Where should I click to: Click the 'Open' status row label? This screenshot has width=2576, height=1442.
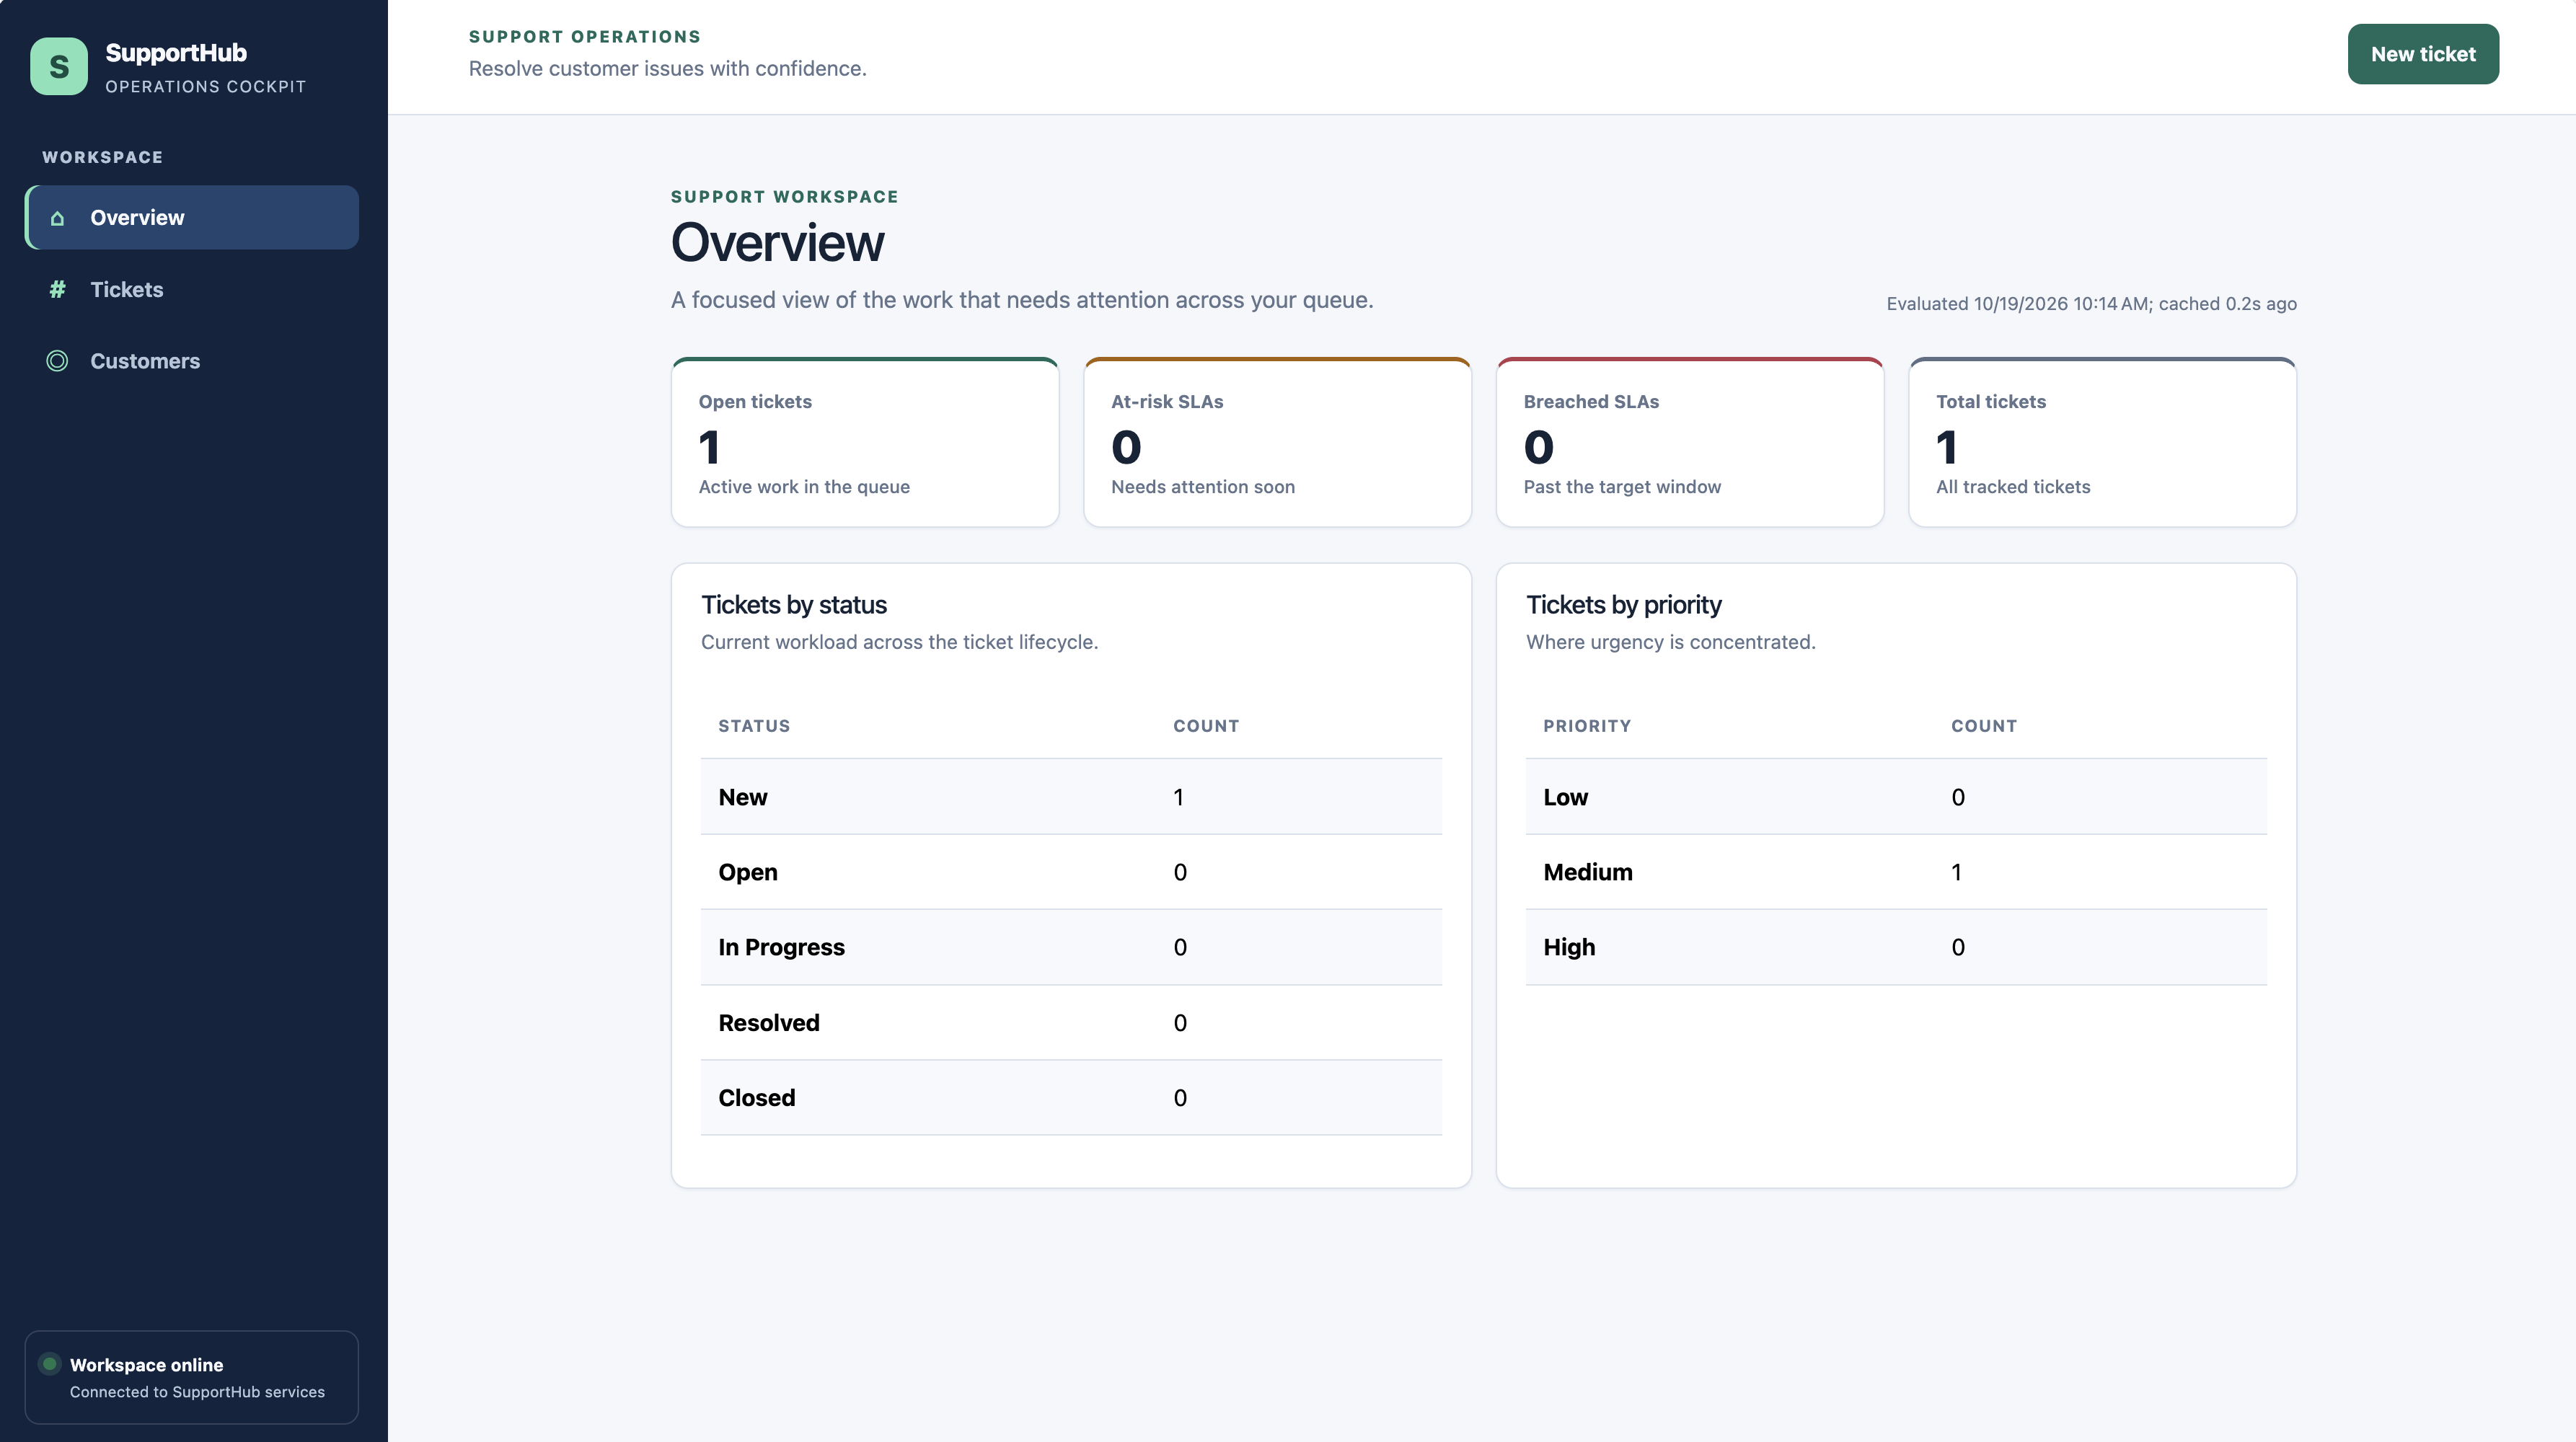[x=748, y=872]
